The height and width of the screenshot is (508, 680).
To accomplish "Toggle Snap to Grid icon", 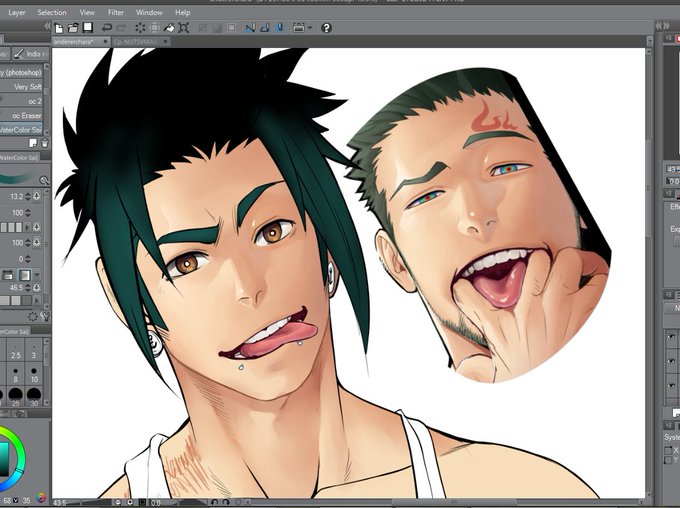I will click(x=280, y=28).
